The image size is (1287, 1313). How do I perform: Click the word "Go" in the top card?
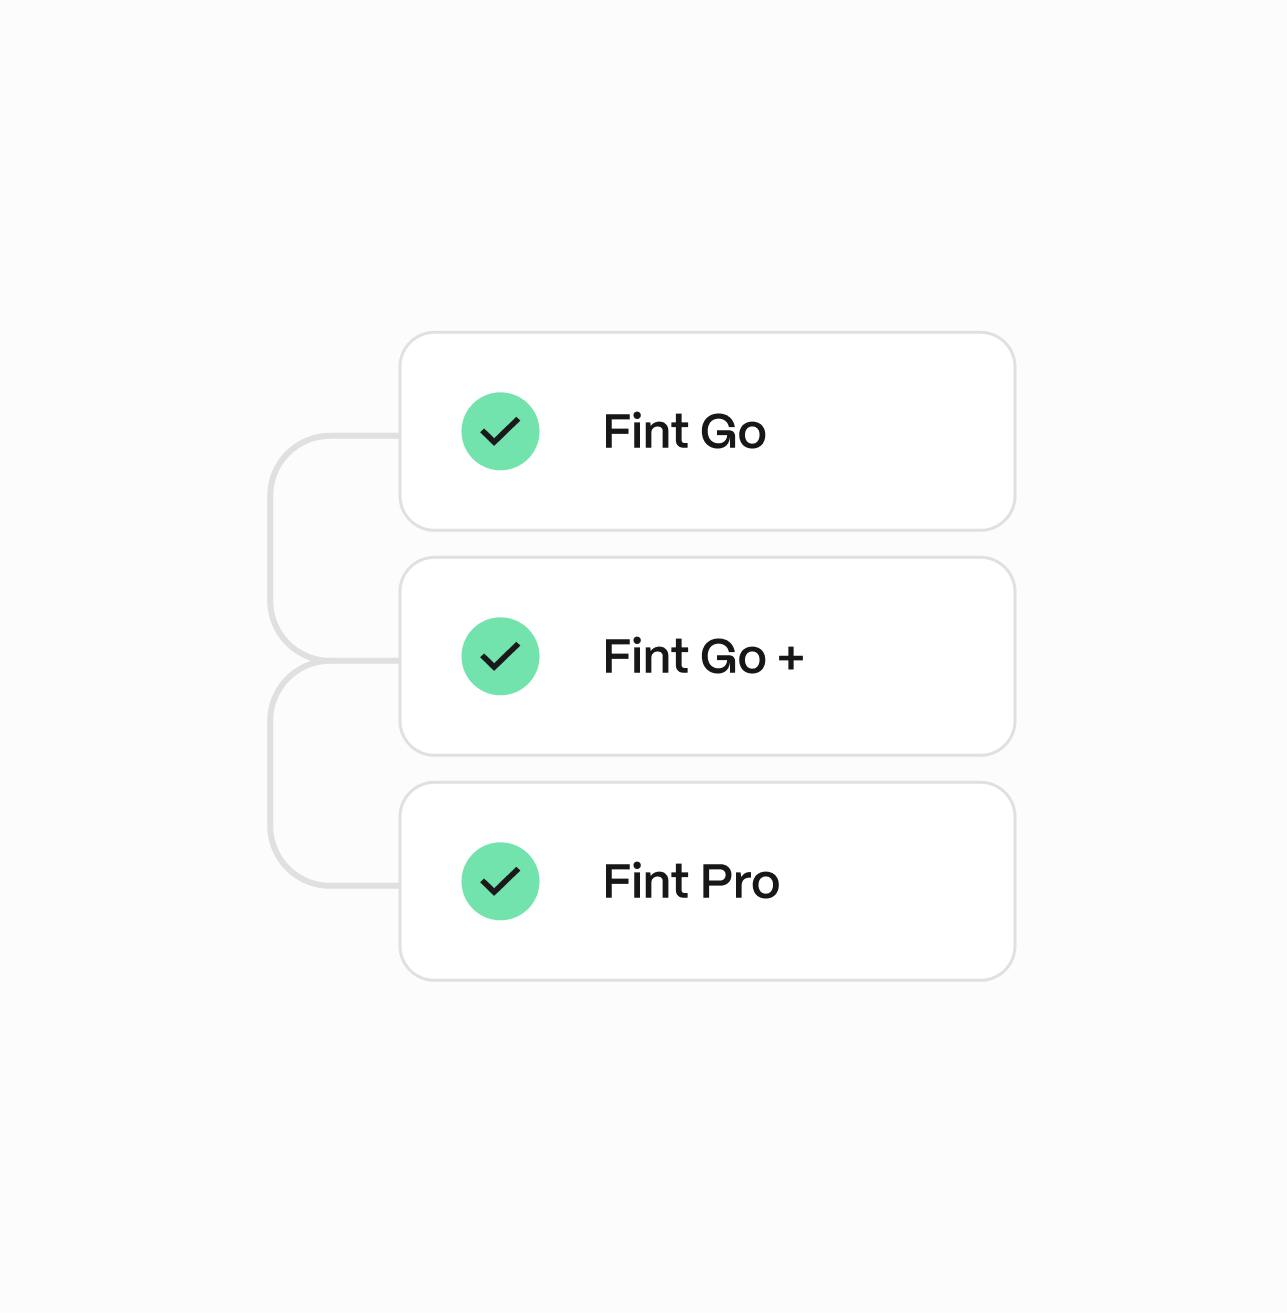[x=733, y=432]
